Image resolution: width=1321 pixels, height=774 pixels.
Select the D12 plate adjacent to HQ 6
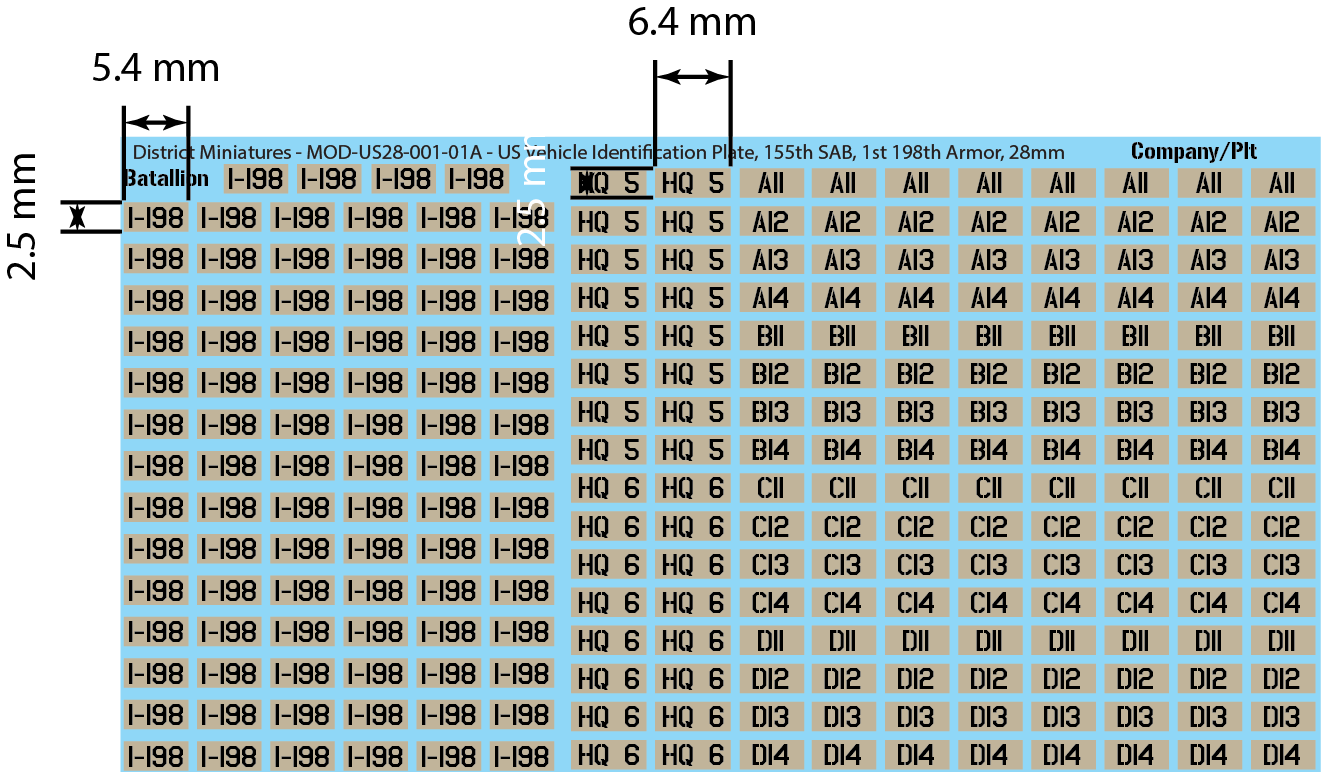(771, 678)
